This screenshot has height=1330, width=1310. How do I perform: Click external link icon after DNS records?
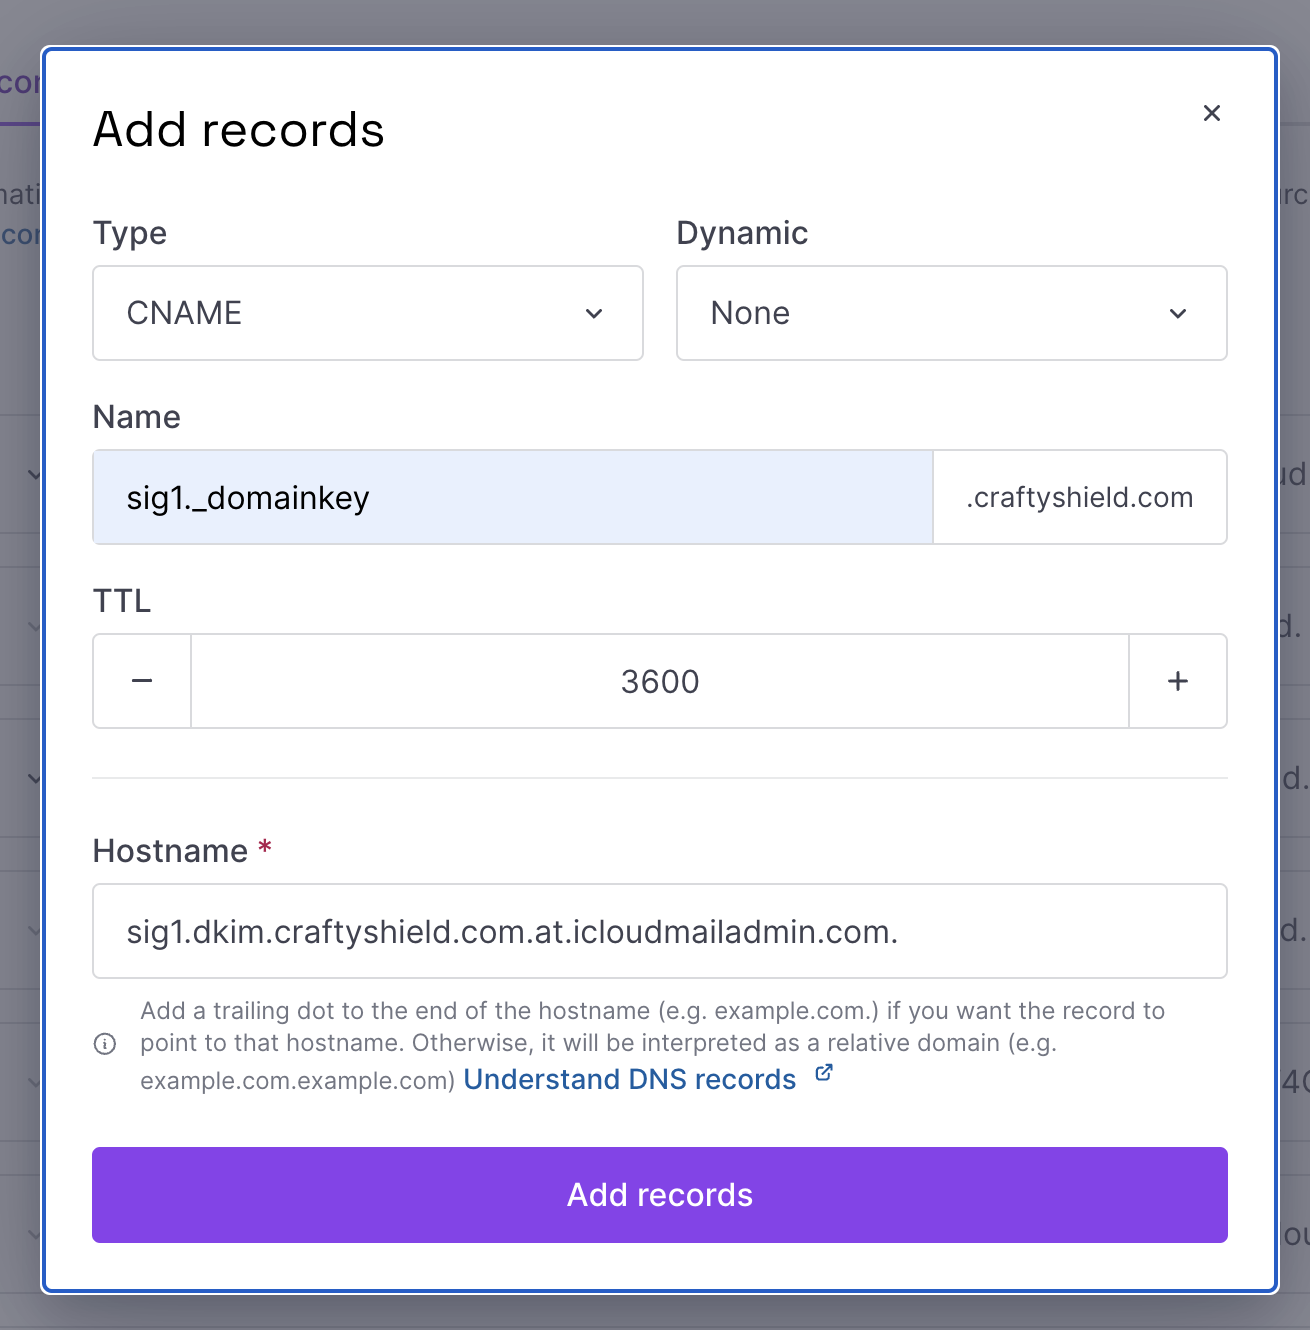[x=824, y=1073]
